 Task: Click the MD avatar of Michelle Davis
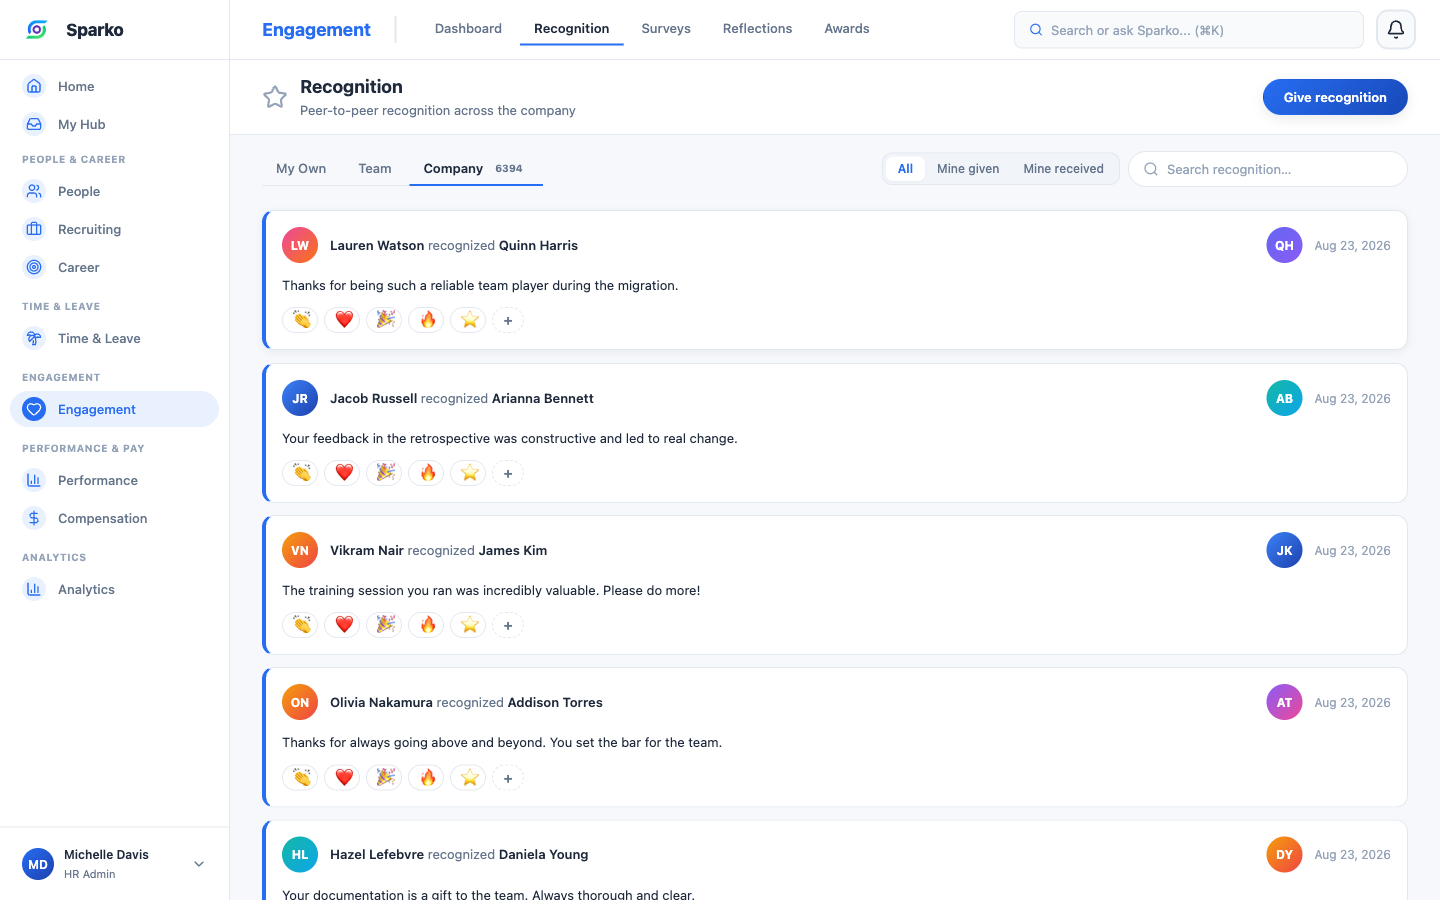(38, 864)
